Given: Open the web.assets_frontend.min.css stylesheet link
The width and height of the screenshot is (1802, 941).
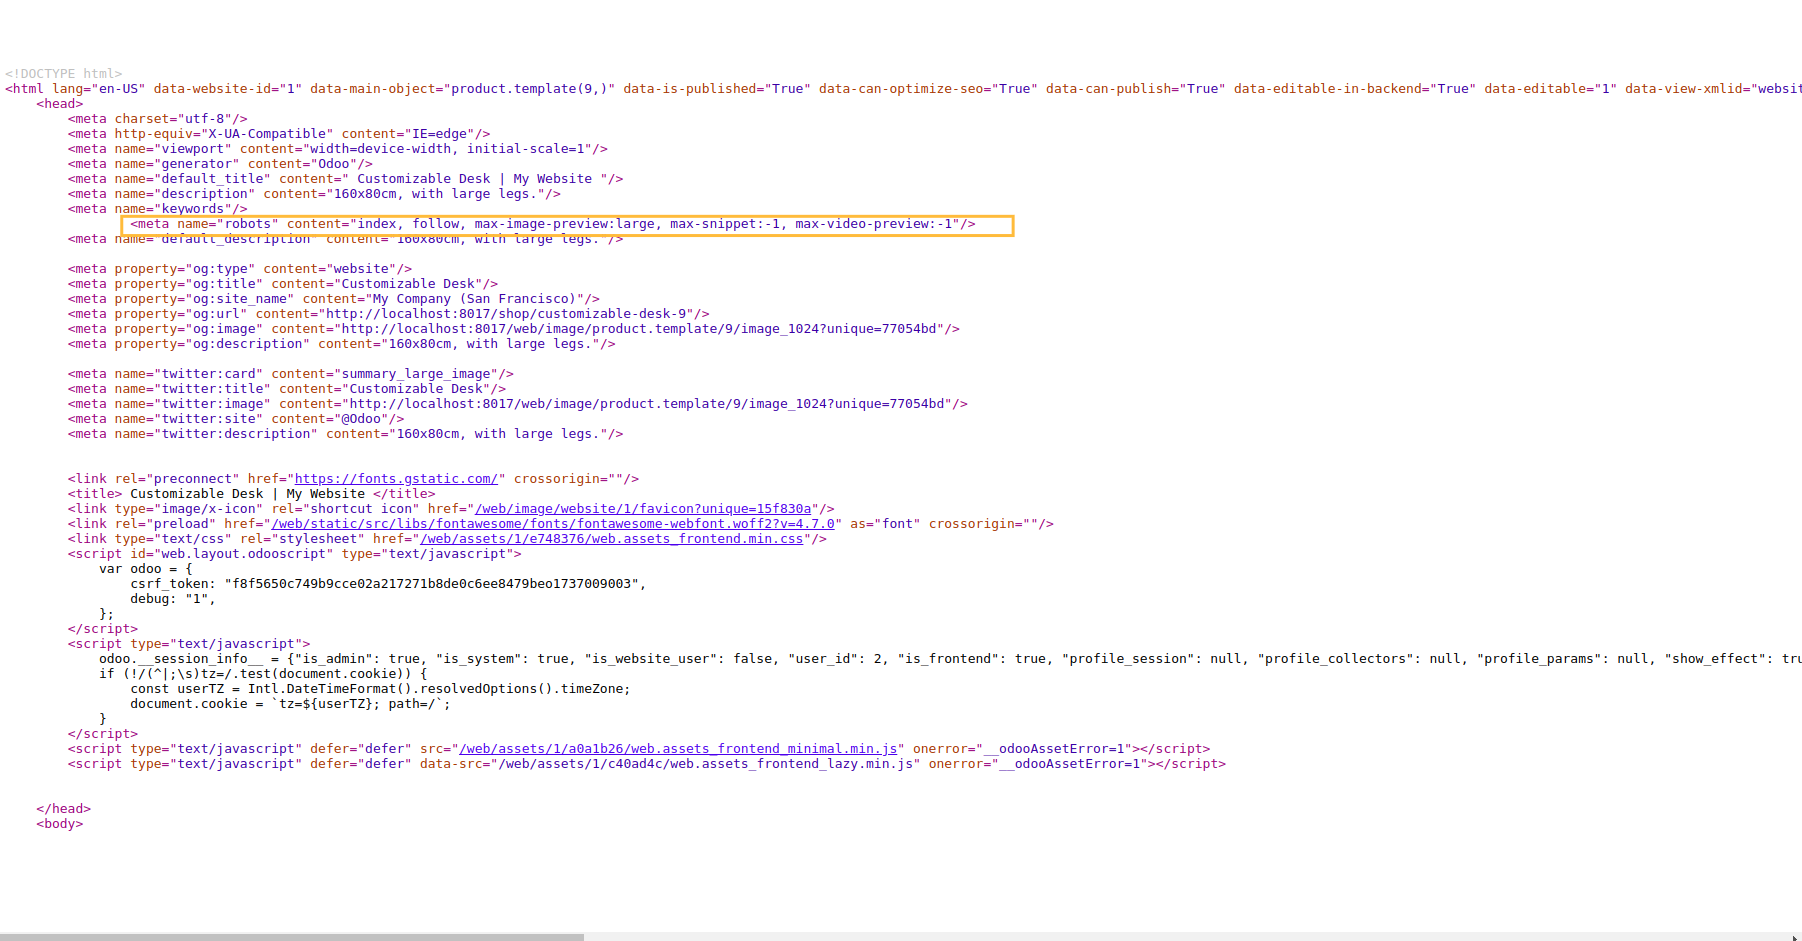Looking at the screenshot, I should click(x=612, y=539).
